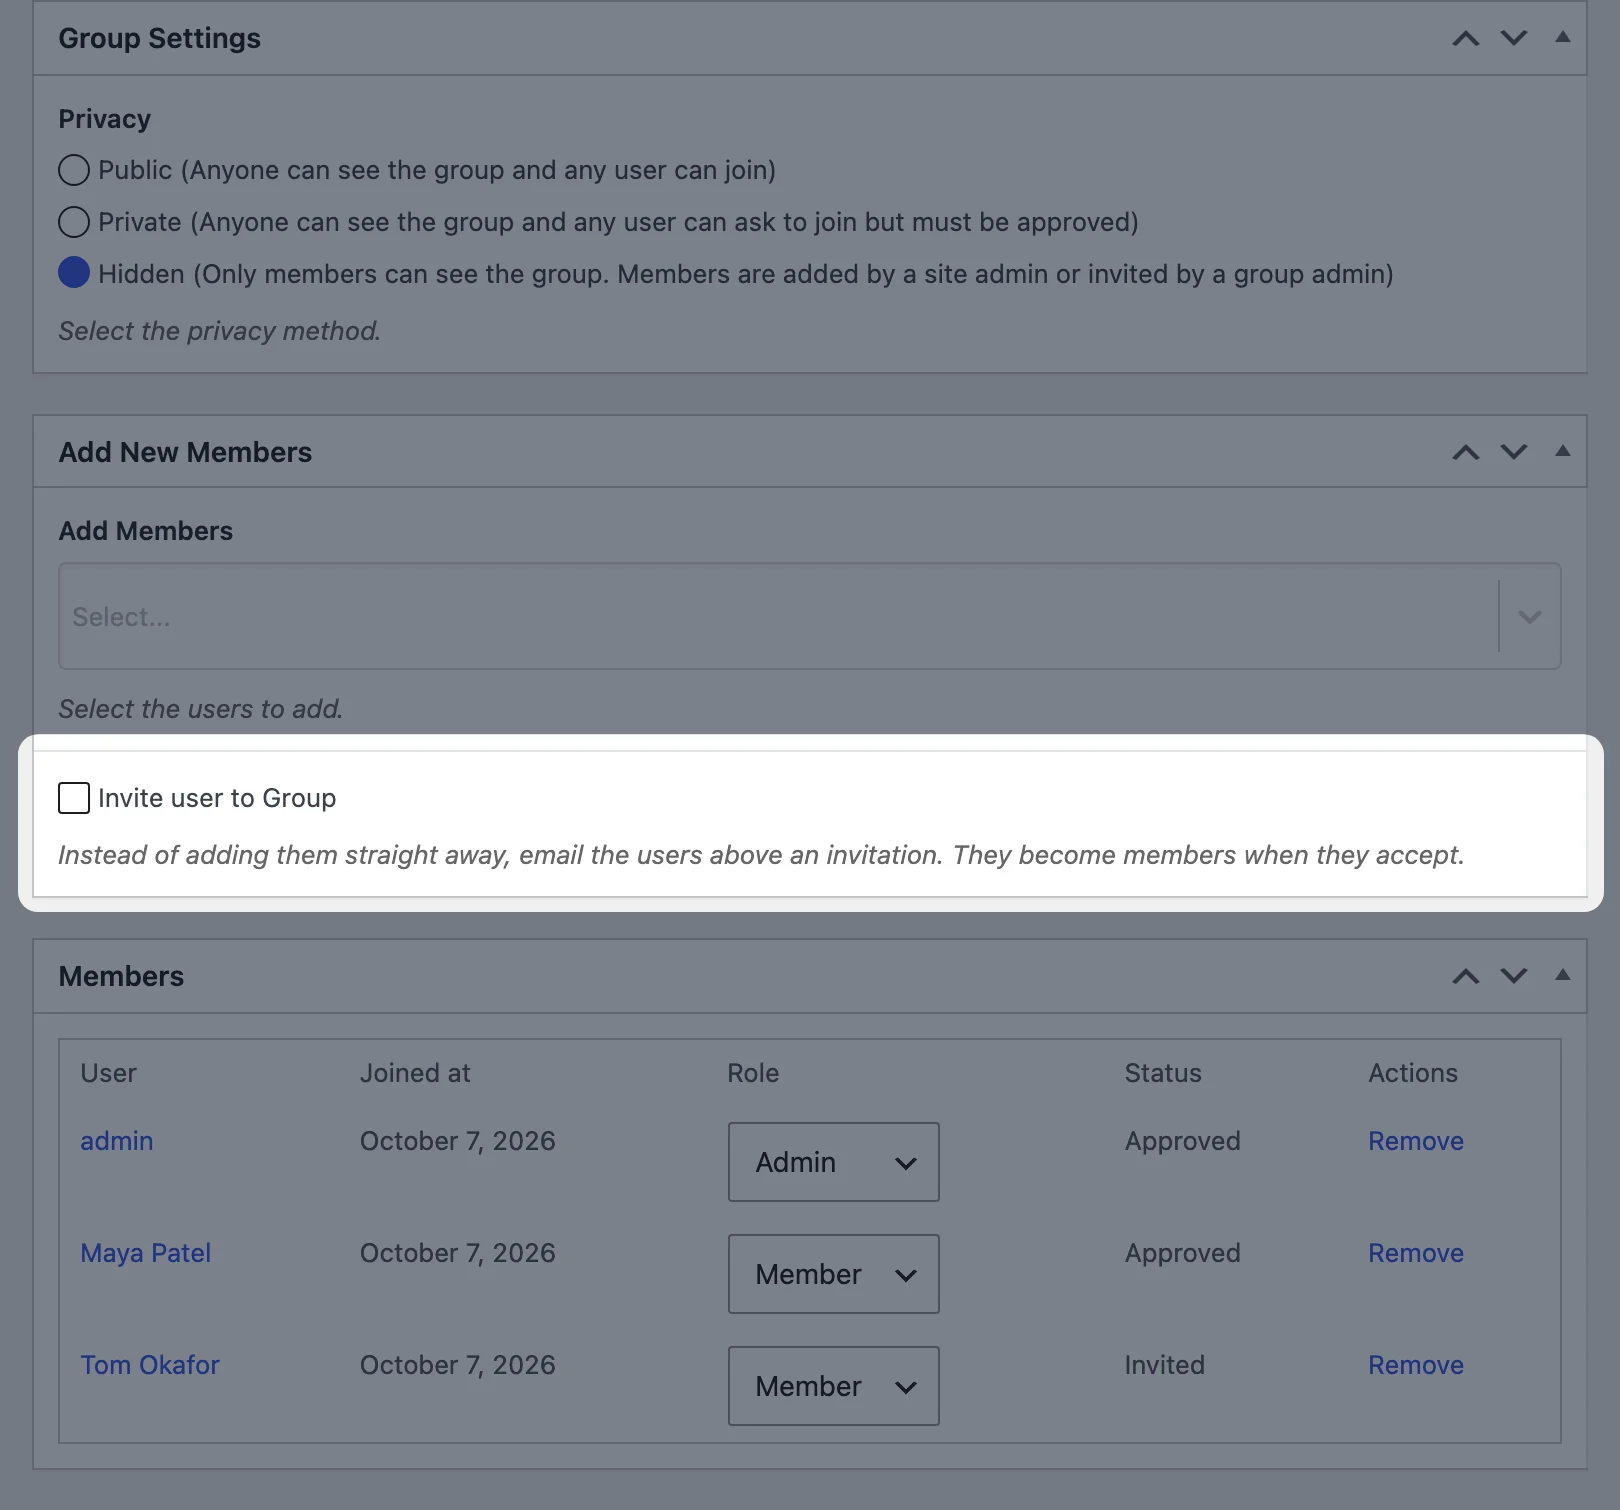Expand the Add Members dropdown arrow
The width and height of the screenshot is (1620, 1510).
[1530, 616]
